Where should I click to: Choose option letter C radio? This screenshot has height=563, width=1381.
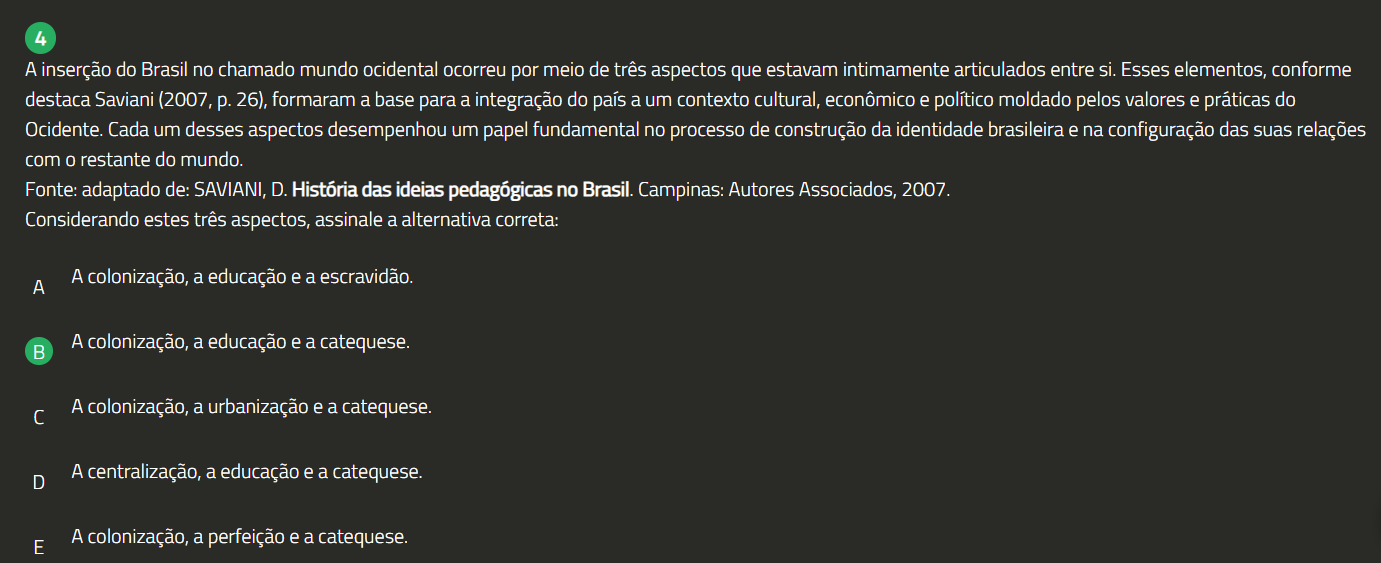[39, 418]
